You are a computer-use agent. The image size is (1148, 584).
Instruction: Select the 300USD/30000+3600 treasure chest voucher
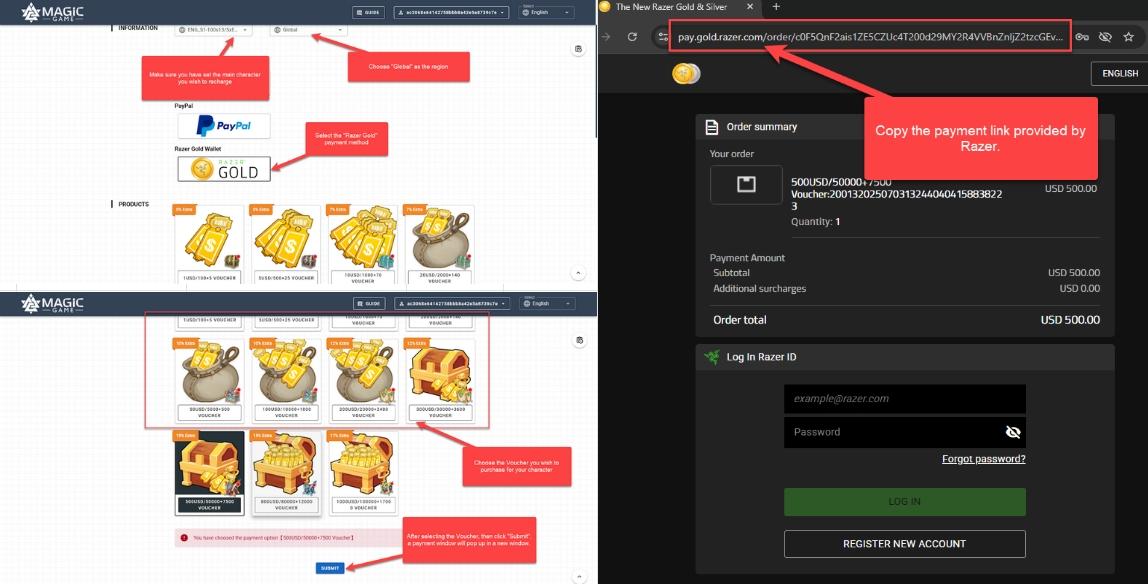point(440,381)
